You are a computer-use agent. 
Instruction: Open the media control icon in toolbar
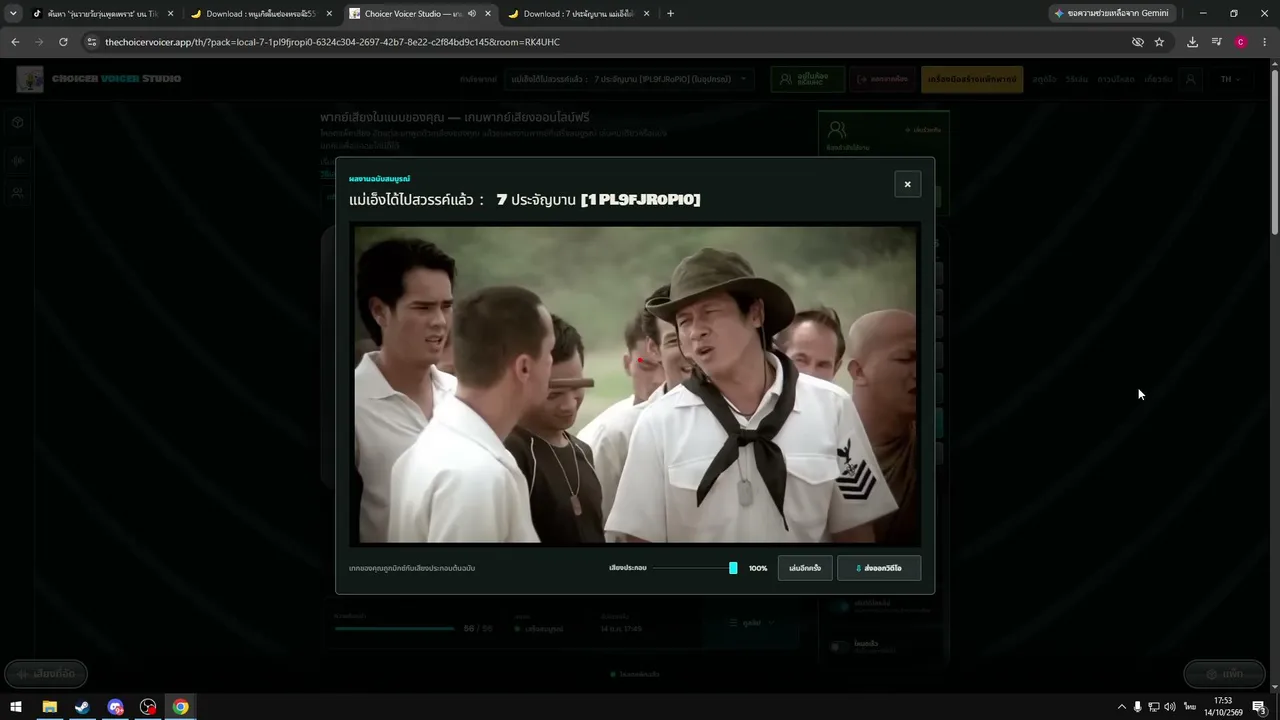point(1216,42)
